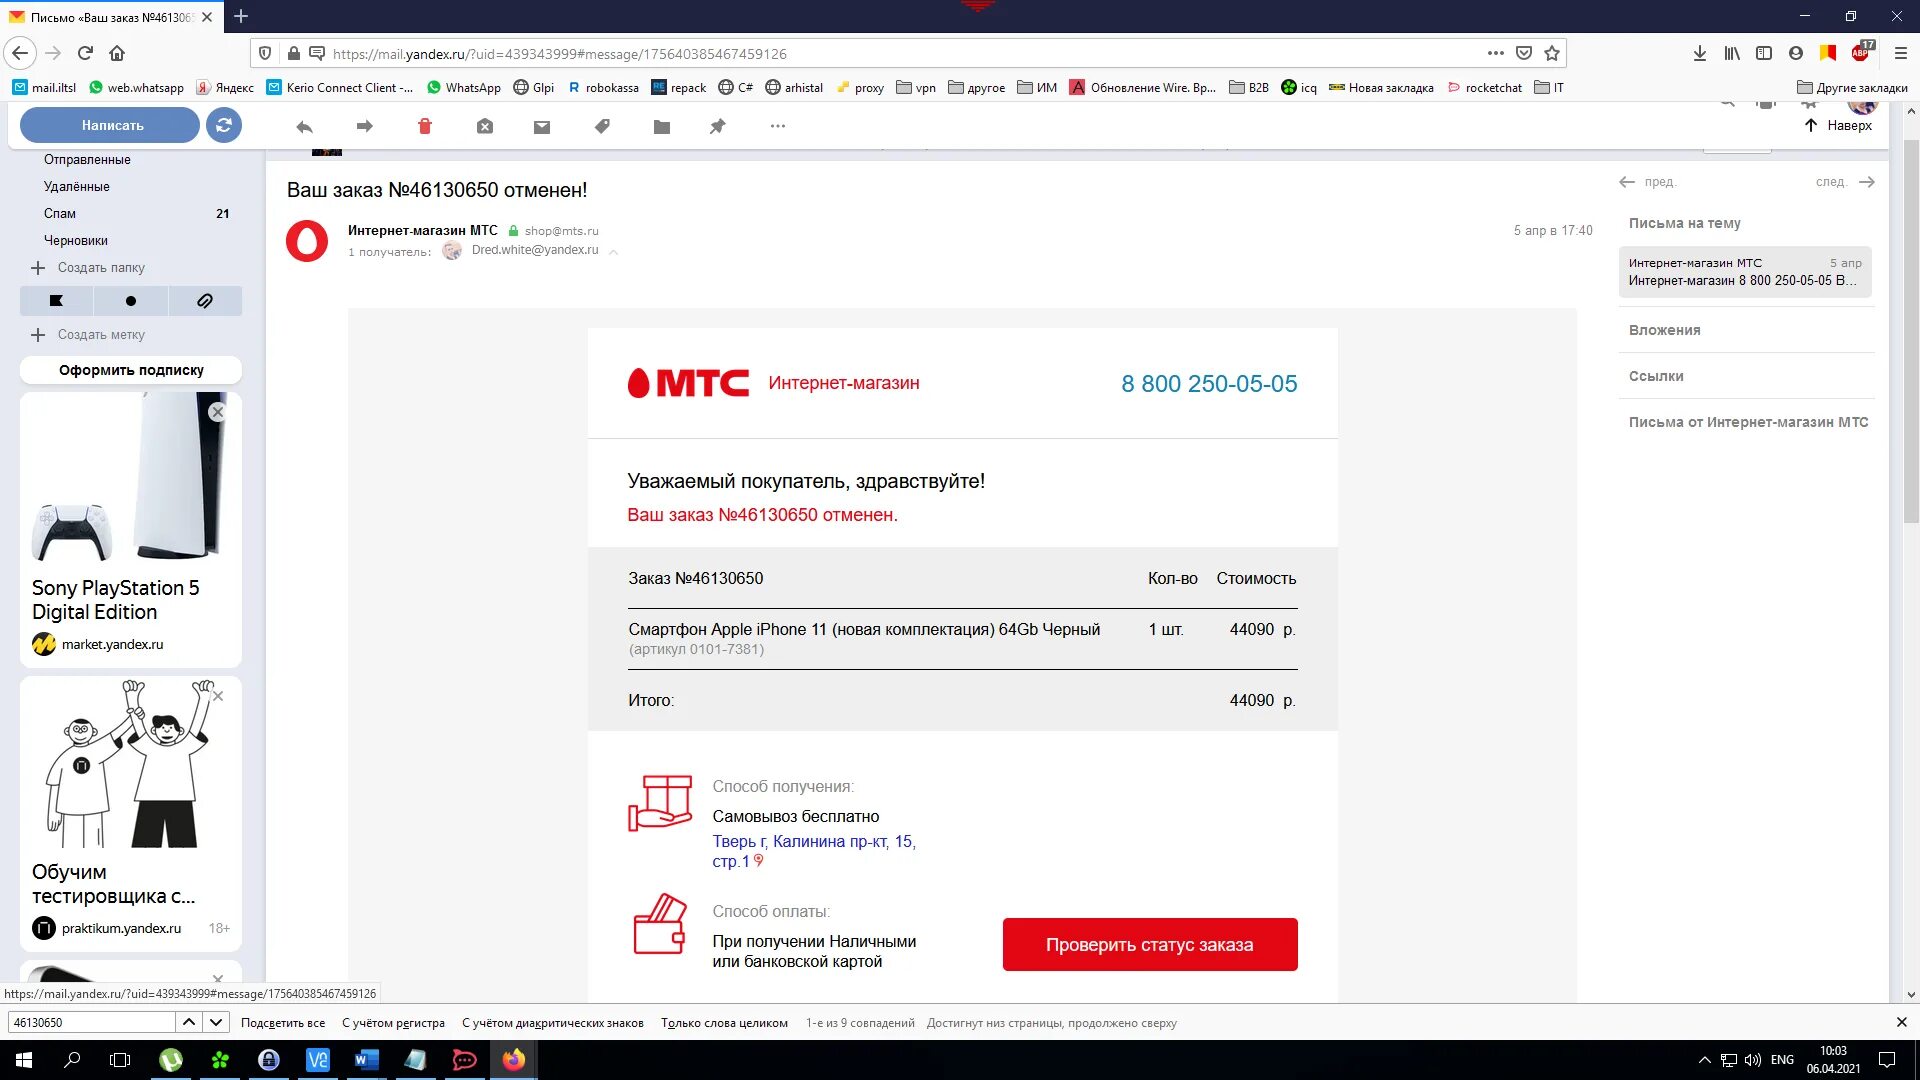The image size is (1920, 1080).
Task: Filter by flagged messages icon
Action: click(x=56, y=301)
